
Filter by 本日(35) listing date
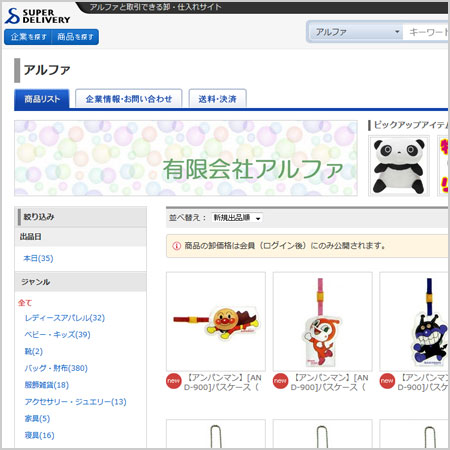click(38, 258)
